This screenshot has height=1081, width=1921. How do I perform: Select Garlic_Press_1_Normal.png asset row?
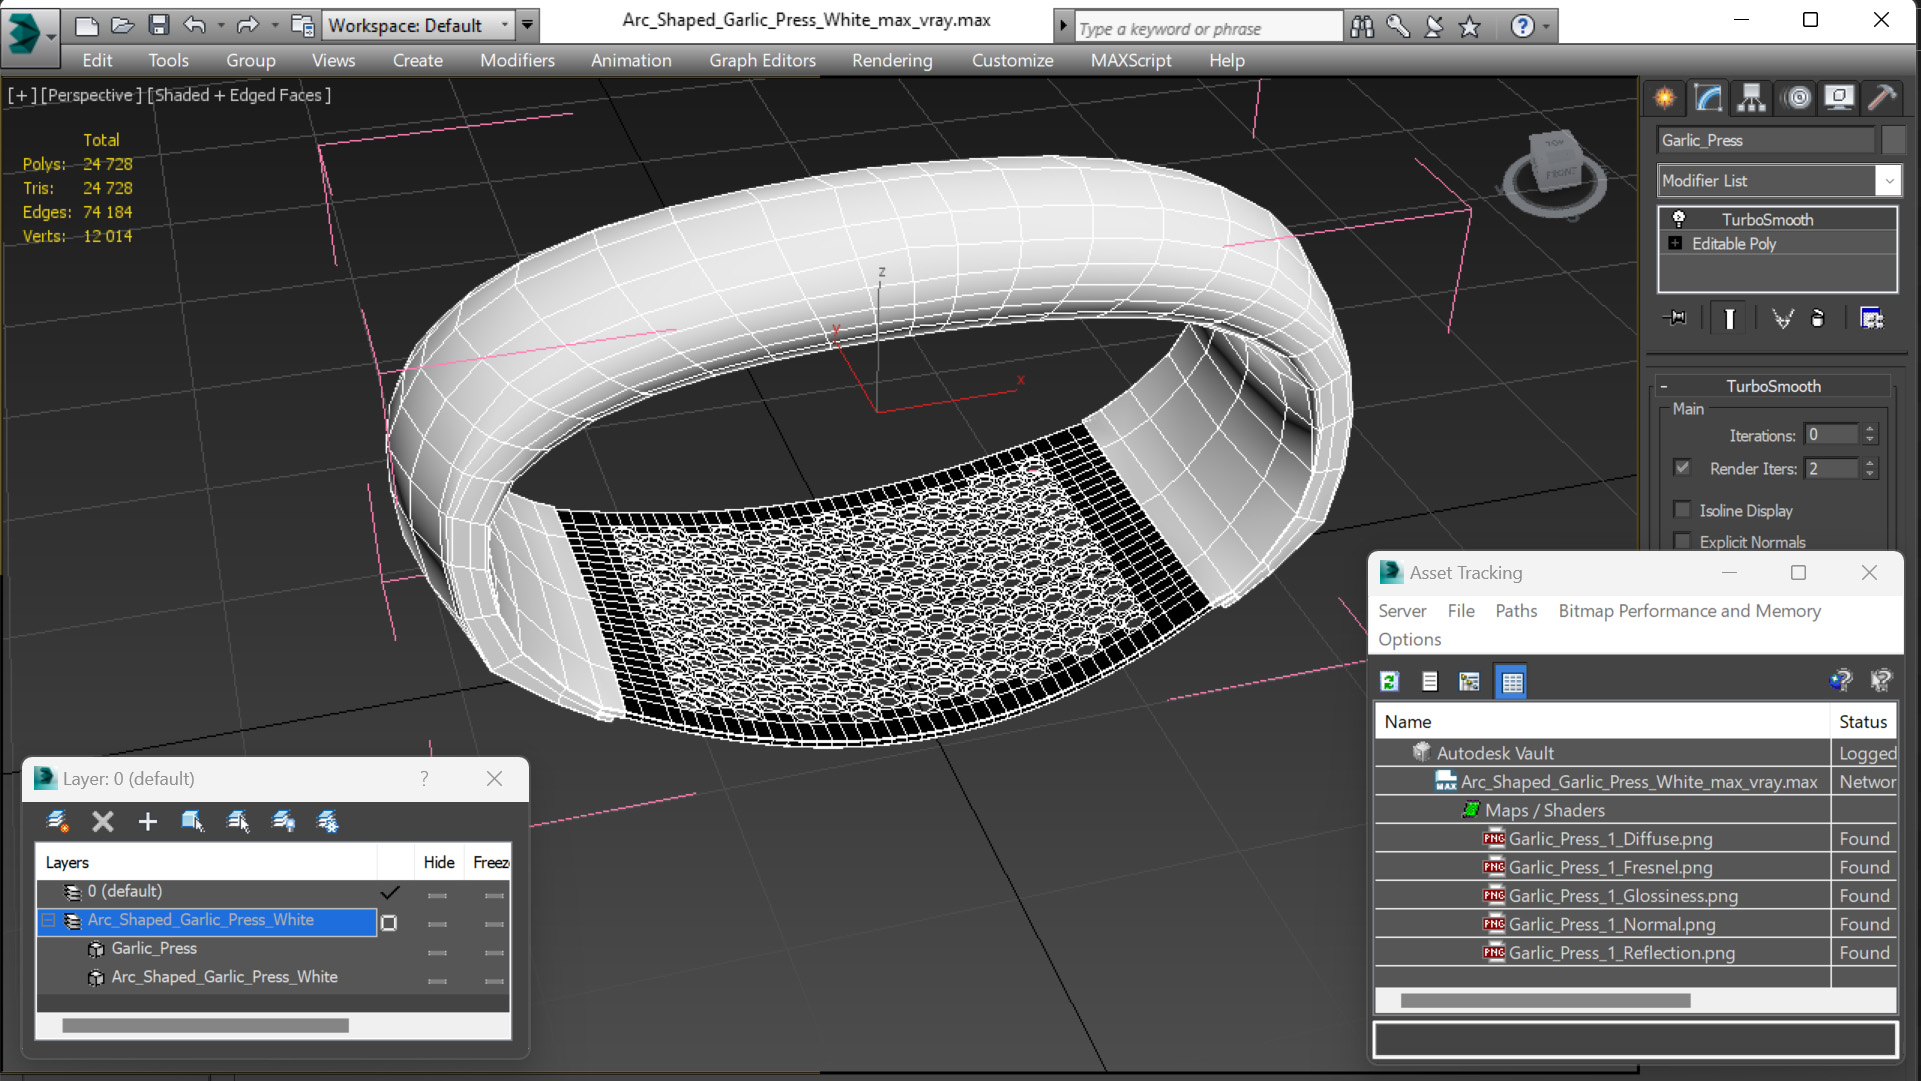pos(1611,924)
